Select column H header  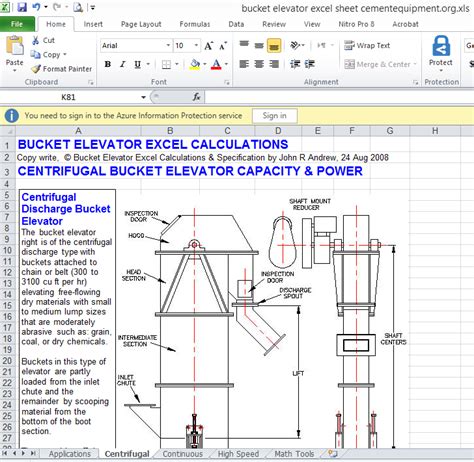pos(435,131)
